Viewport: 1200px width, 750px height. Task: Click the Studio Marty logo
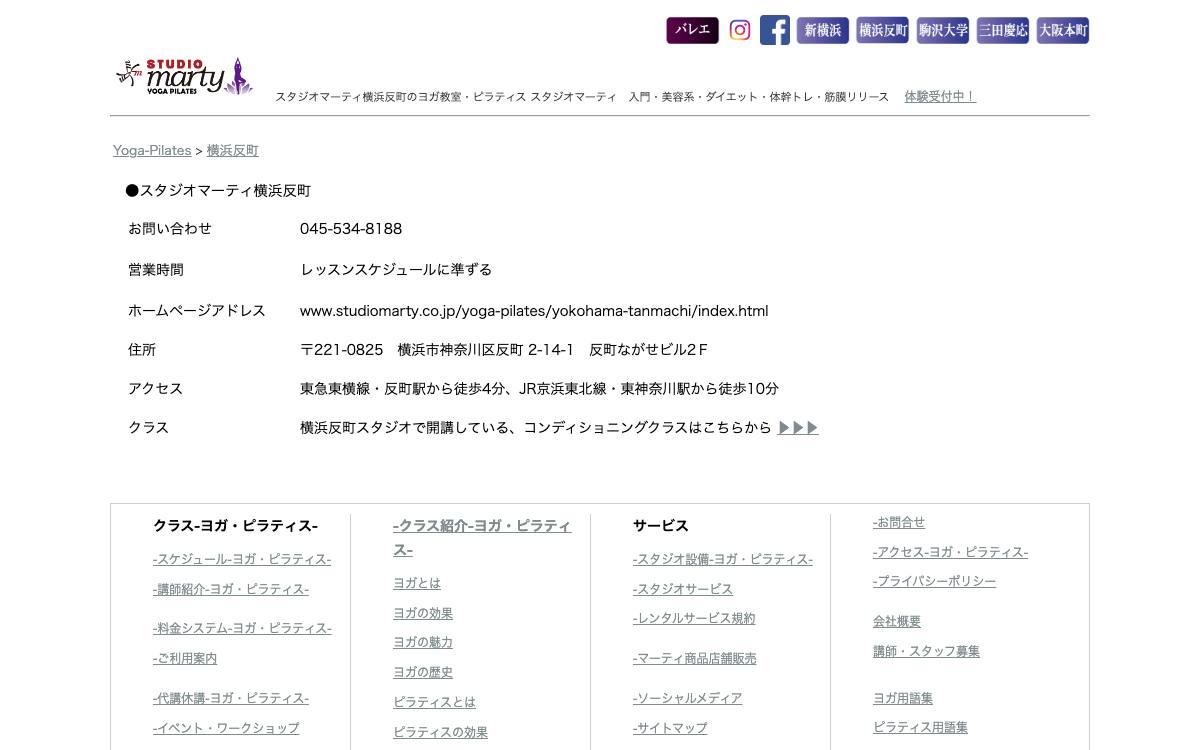pos(185,76)
